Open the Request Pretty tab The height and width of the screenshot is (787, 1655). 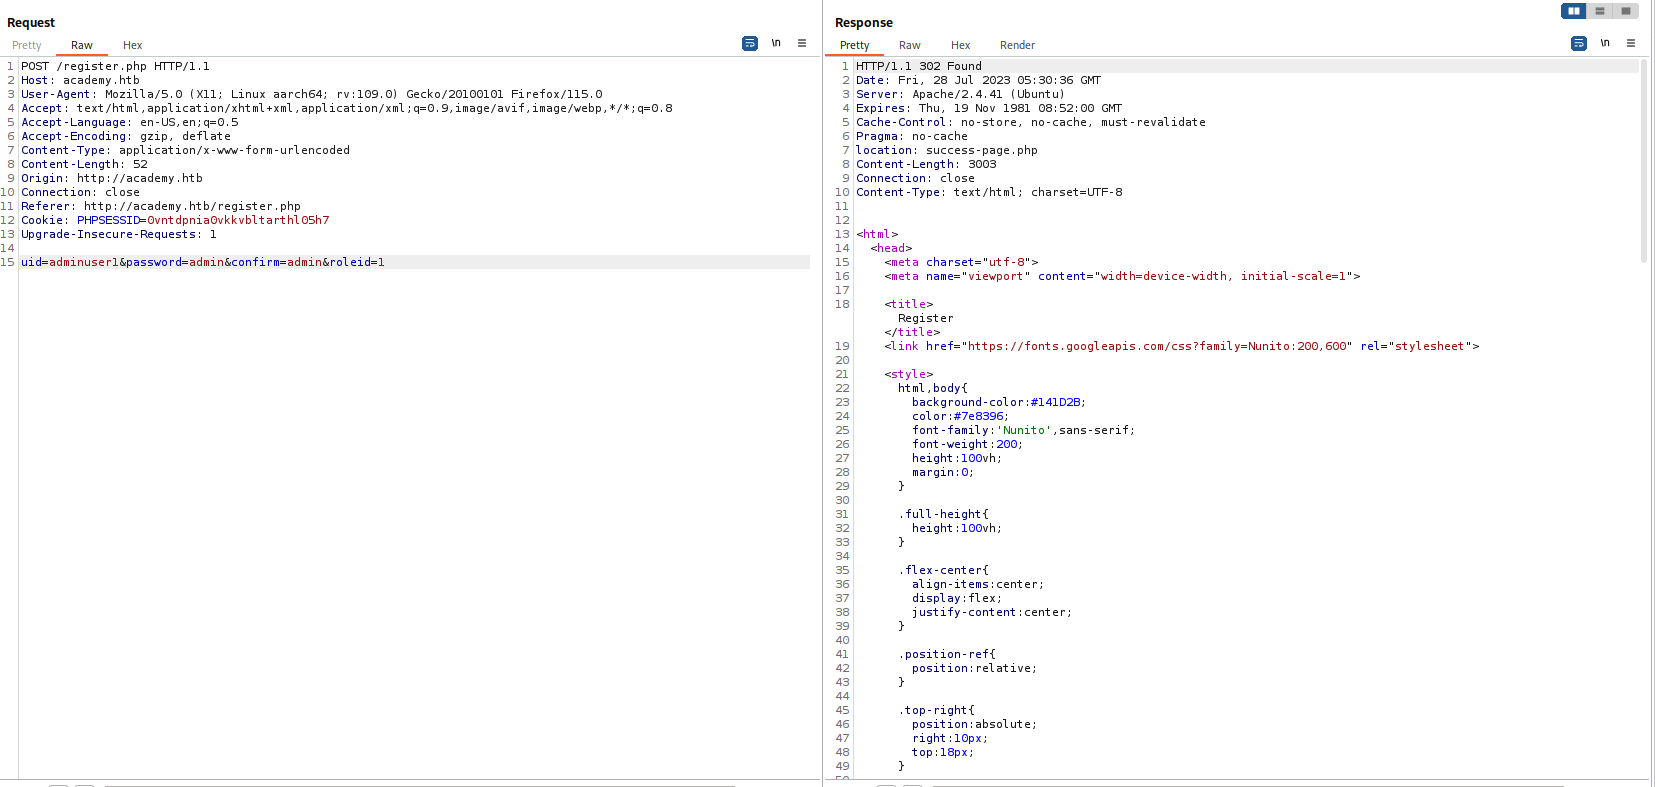pyautogui.click(x=27, y=45)
